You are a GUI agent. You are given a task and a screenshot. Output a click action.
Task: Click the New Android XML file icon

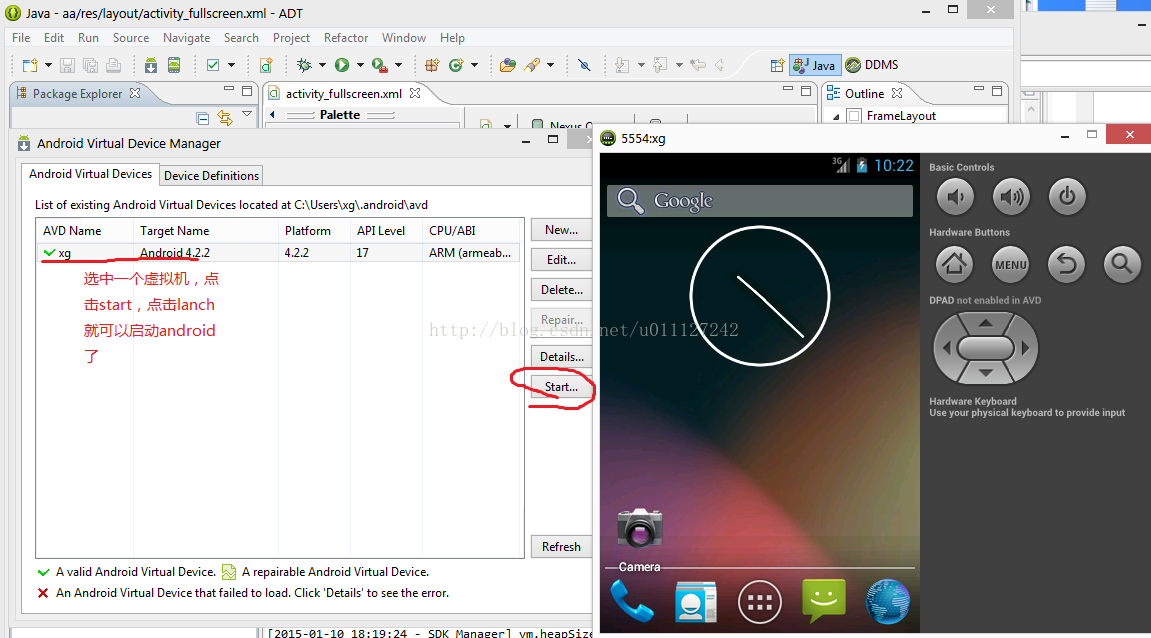[266, 65]
